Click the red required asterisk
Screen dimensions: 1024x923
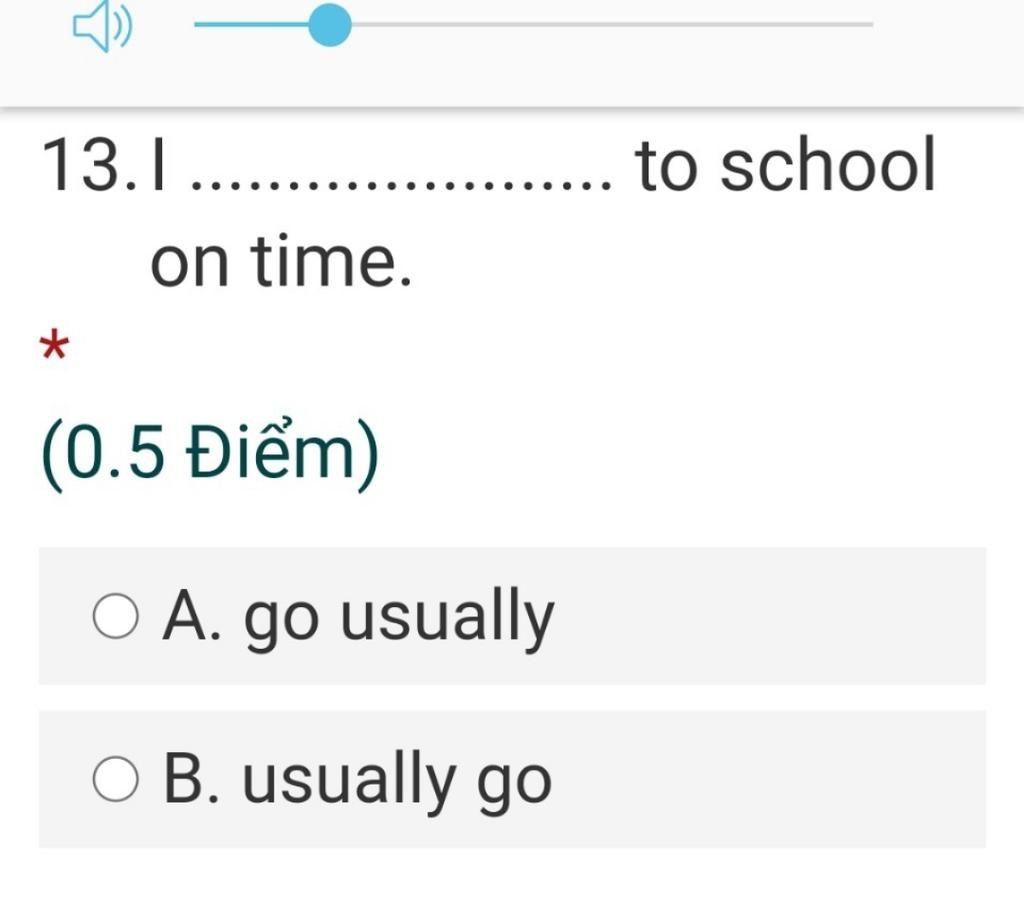pyautogui.click(x=54, y=349)
